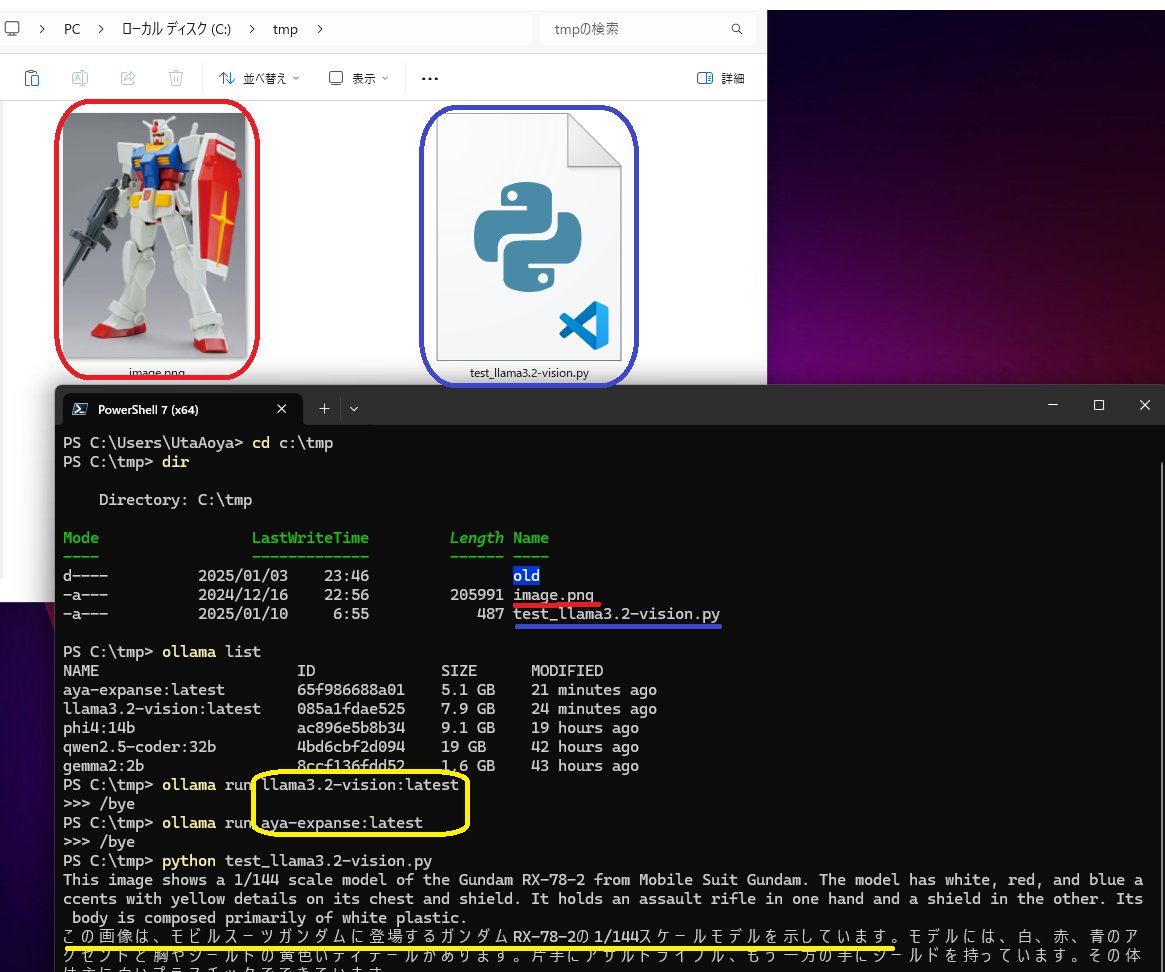Select PC in the breadcrumb path
Viewport: 1165px width, 972px height.
(x=72, y=29)
